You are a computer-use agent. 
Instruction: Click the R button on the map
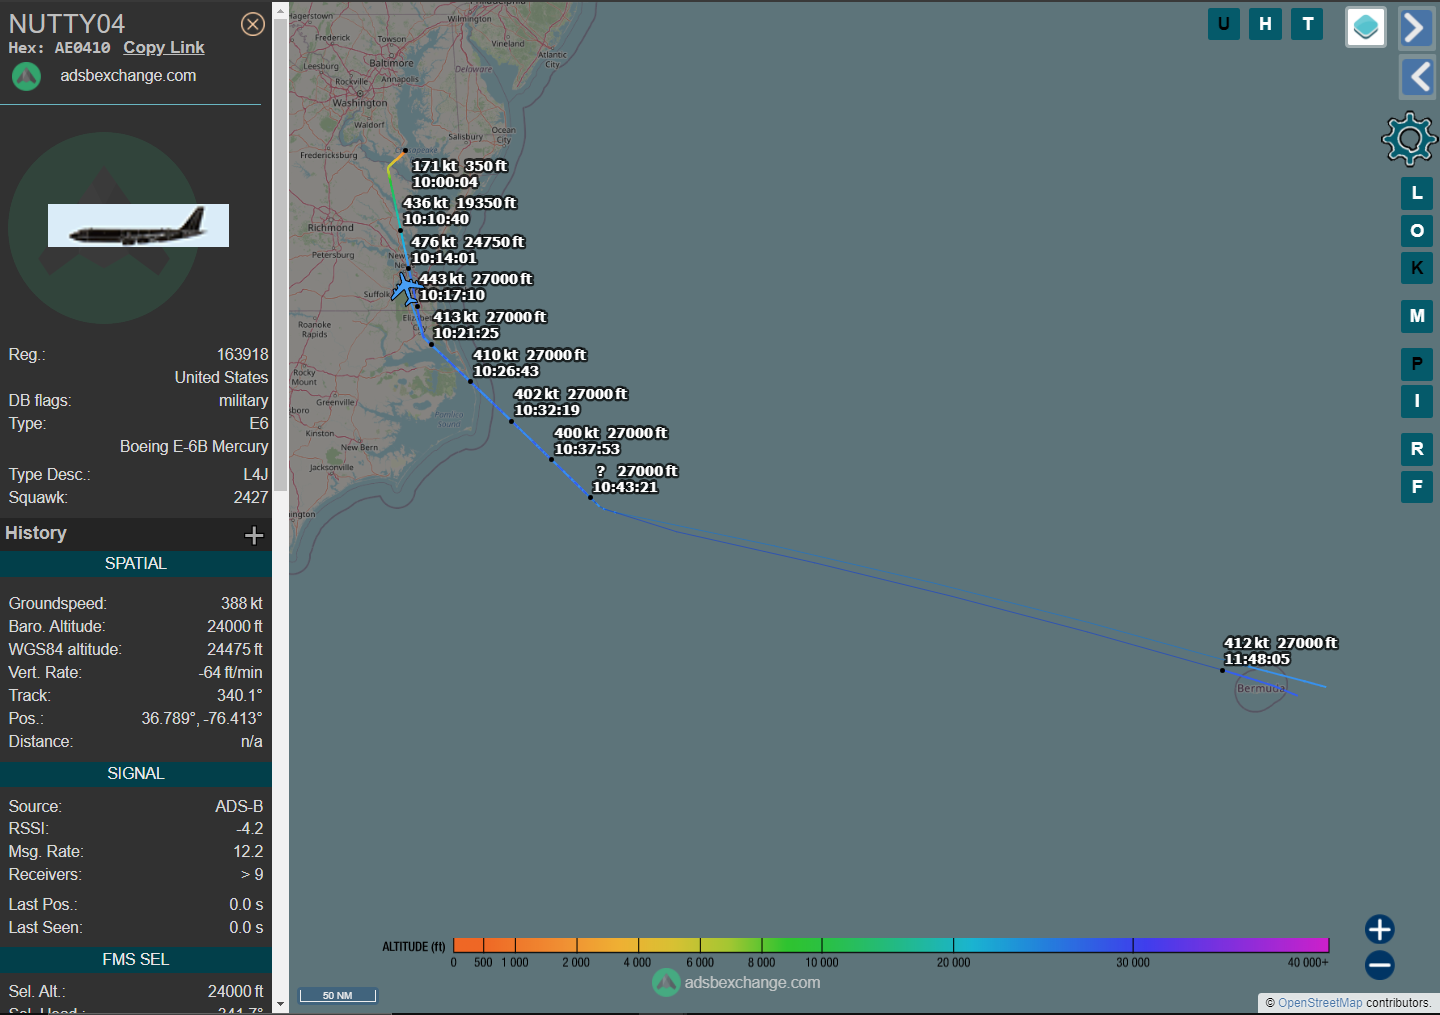point(1417,449)
